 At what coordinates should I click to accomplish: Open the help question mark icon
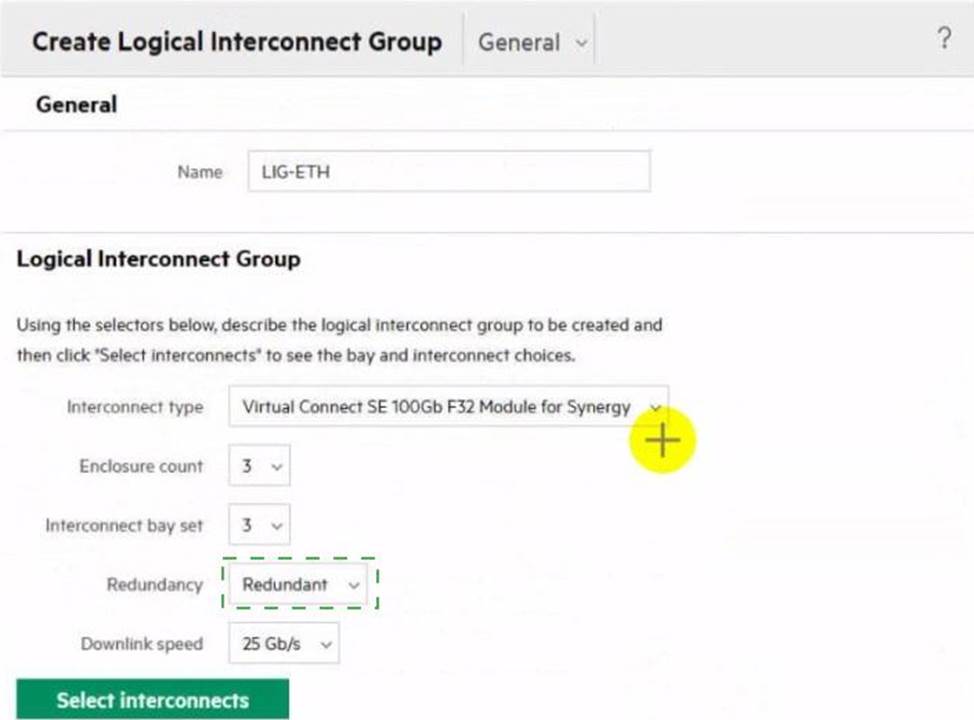tap(943, 40)
